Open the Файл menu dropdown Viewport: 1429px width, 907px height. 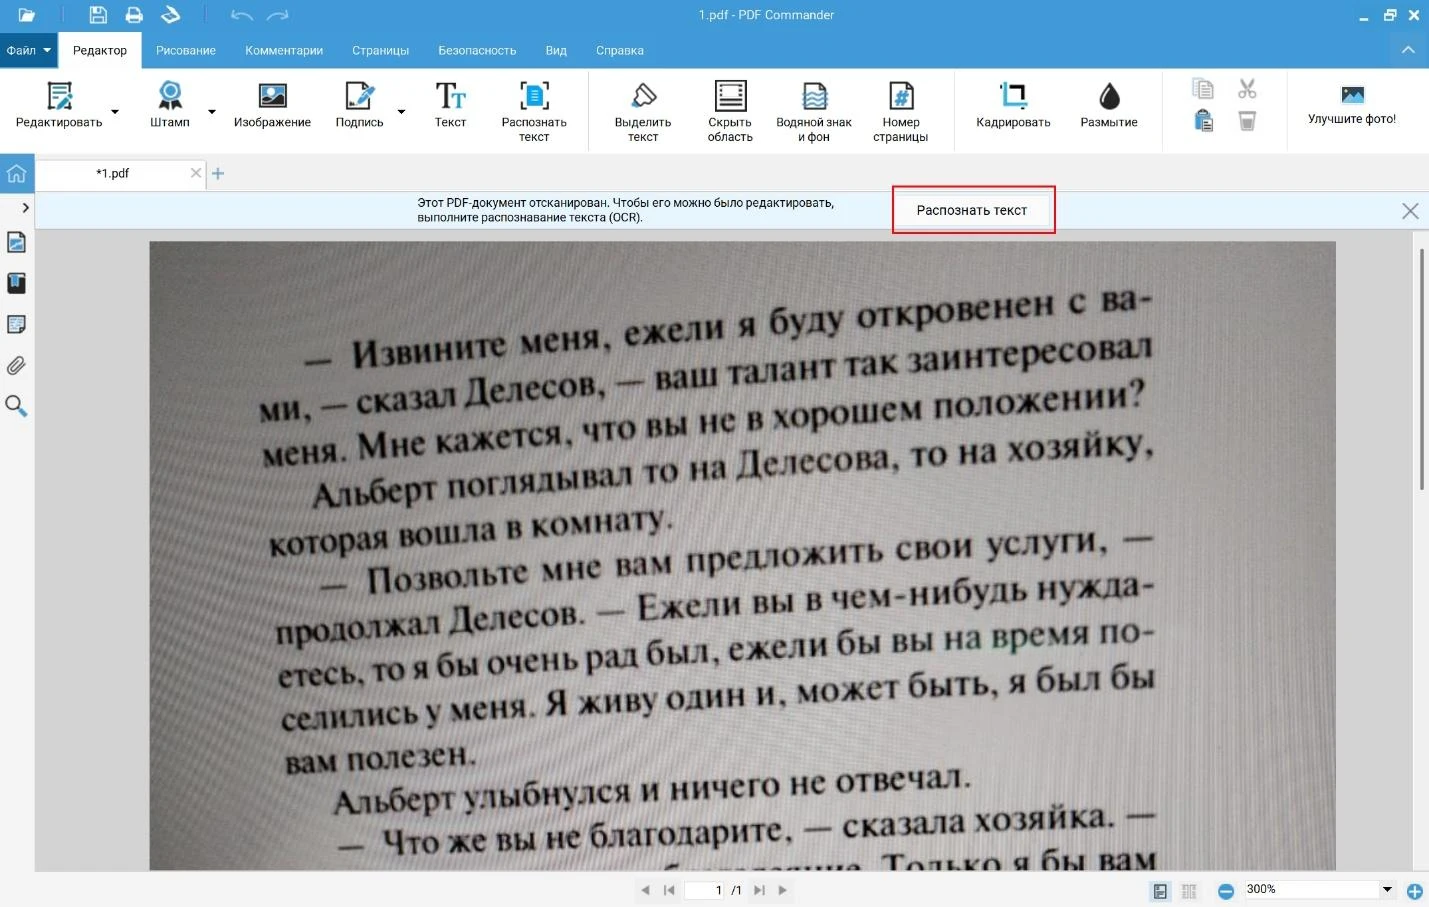tap(28, 50)
